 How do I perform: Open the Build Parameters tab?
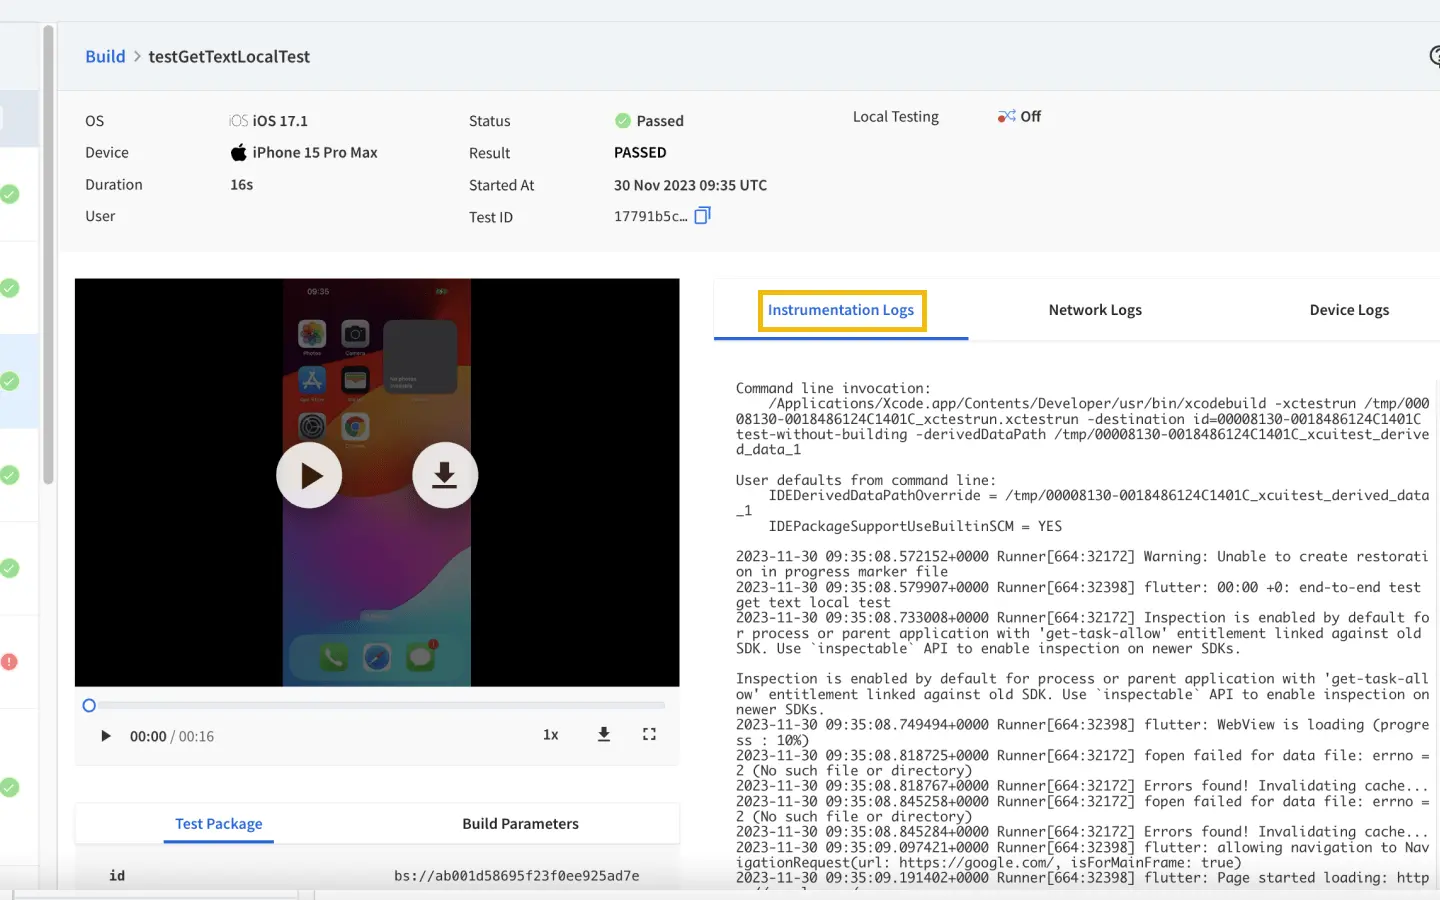(520, 824)
